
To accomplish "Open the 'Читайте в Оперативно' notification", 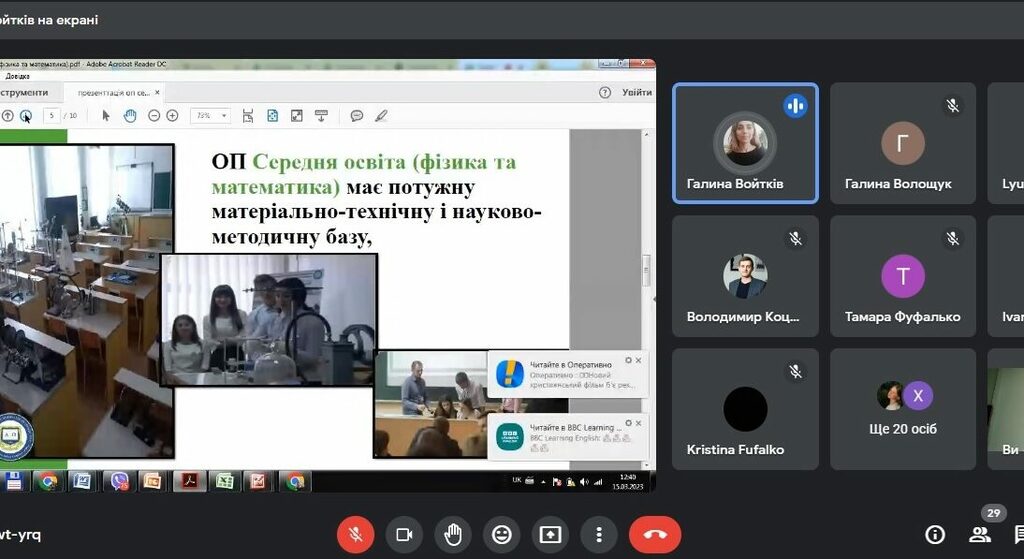I will click(x=567, y=374).
